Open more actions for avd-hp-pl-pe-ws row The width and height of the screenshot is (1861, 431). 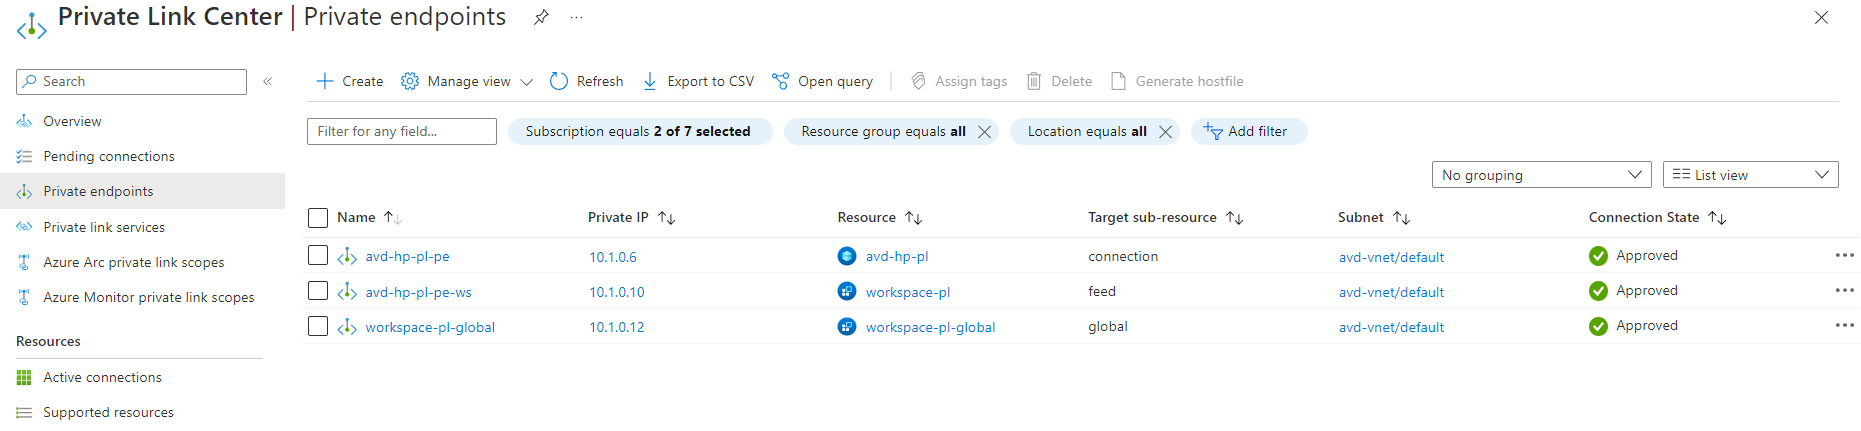click(1844, 290)
